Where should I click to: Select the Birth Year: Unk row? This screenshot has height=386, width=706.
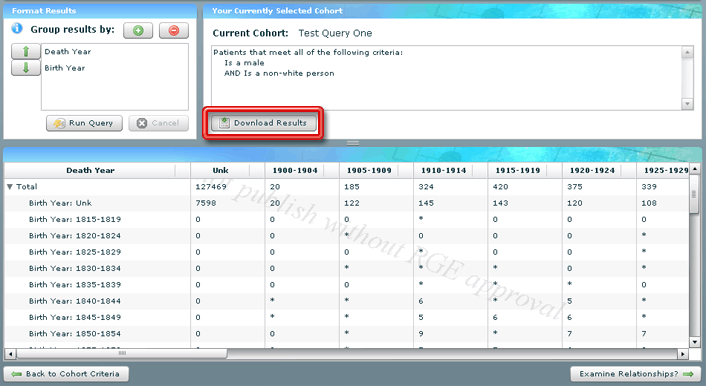(347, 203)
